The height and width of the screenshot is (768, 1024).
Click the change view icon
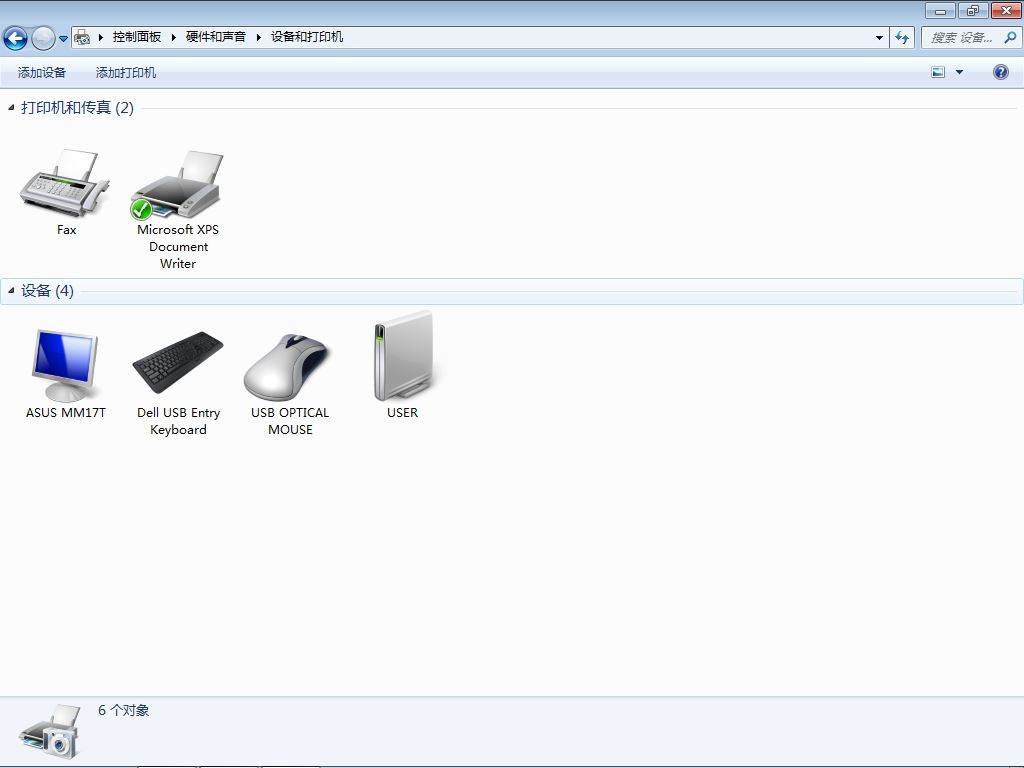point(938,72)
